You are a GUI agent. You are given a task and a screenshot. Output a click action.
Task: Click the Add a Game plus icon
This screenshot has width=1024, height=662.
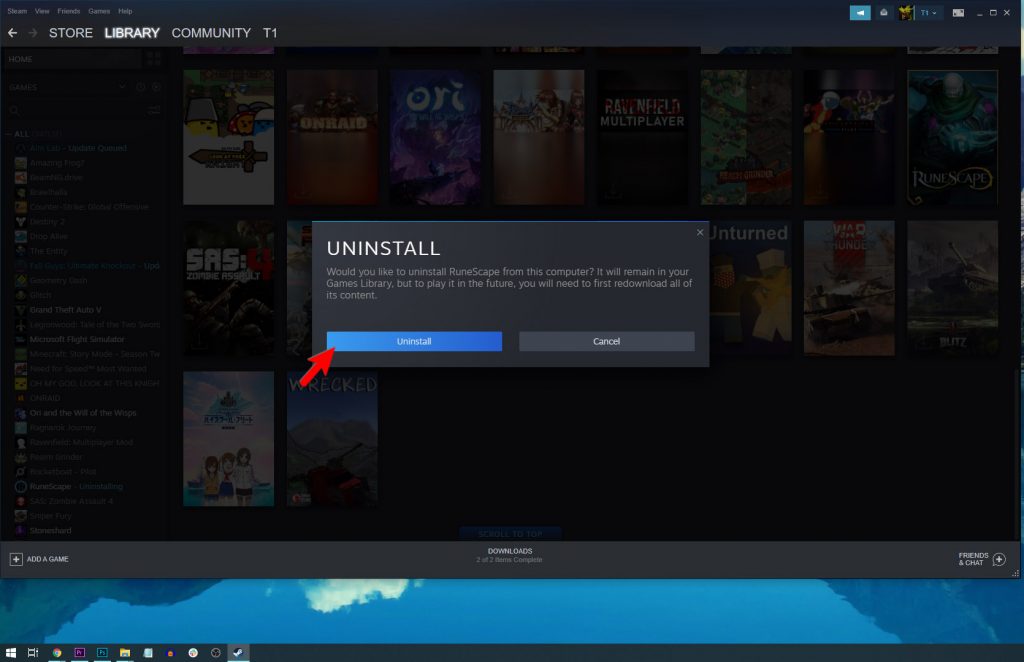click(16, 559)
